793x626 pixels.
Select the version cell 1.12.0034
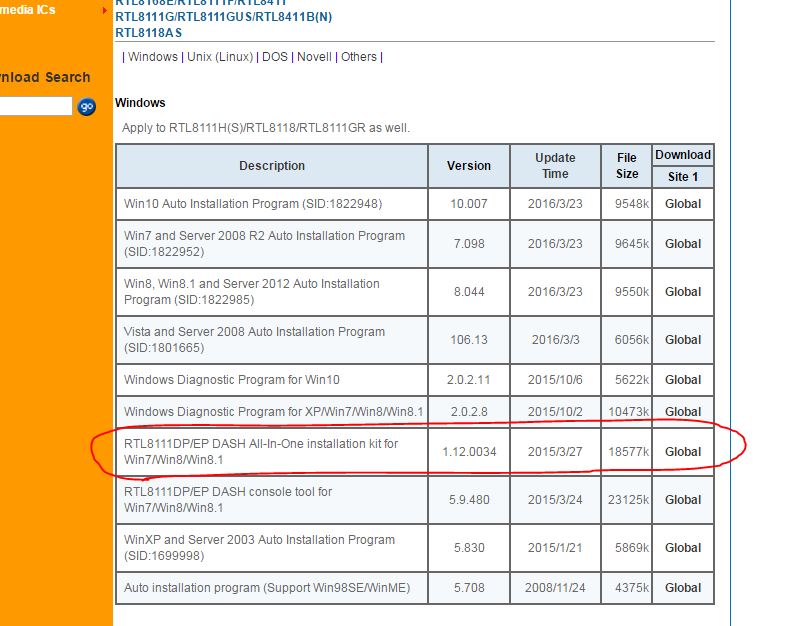(469, 452)
